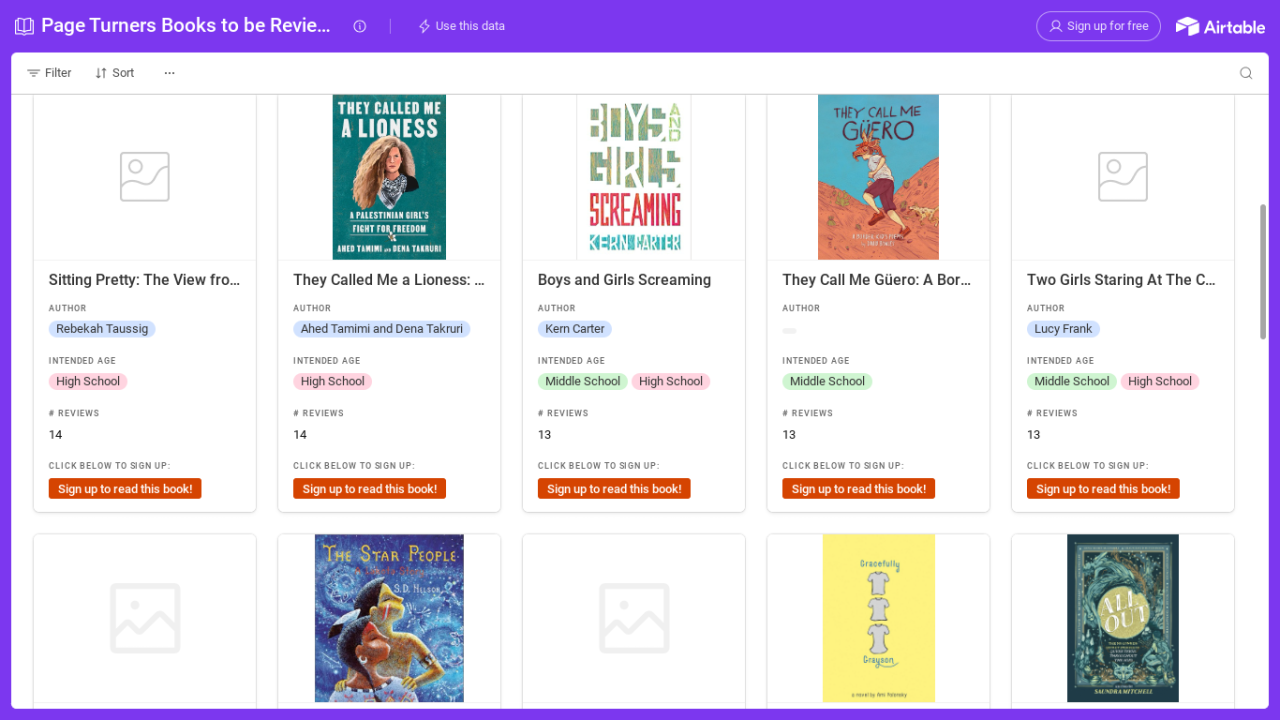
Task: Open They Called Me a Lioness cover
Action: coord(389,177)
